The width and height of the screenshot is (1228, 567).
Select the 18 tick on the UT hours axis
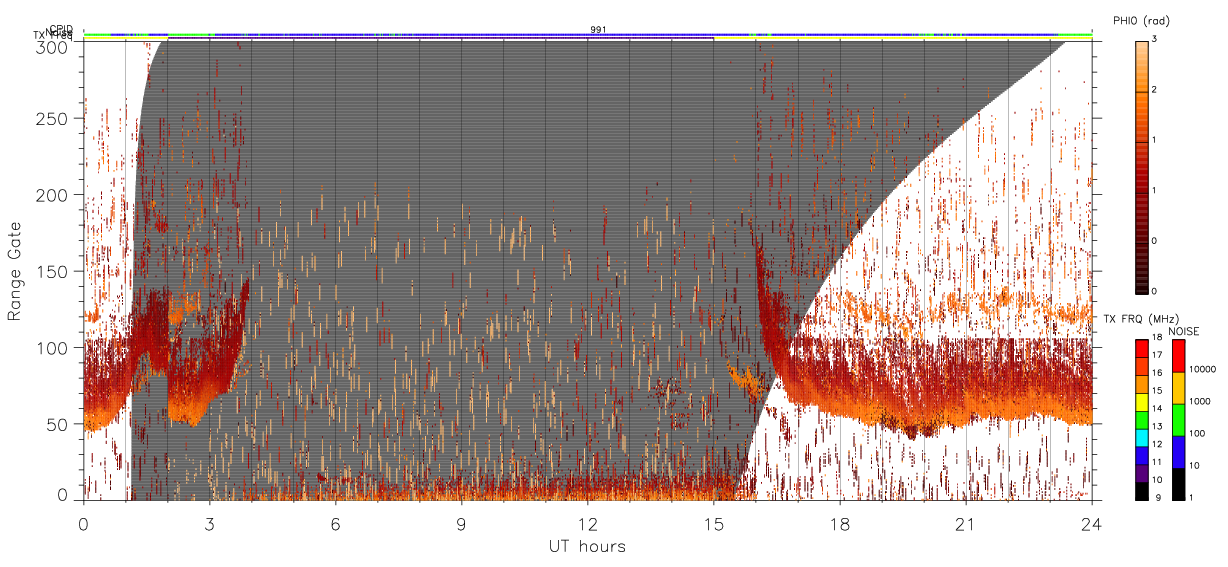point(839,524)
